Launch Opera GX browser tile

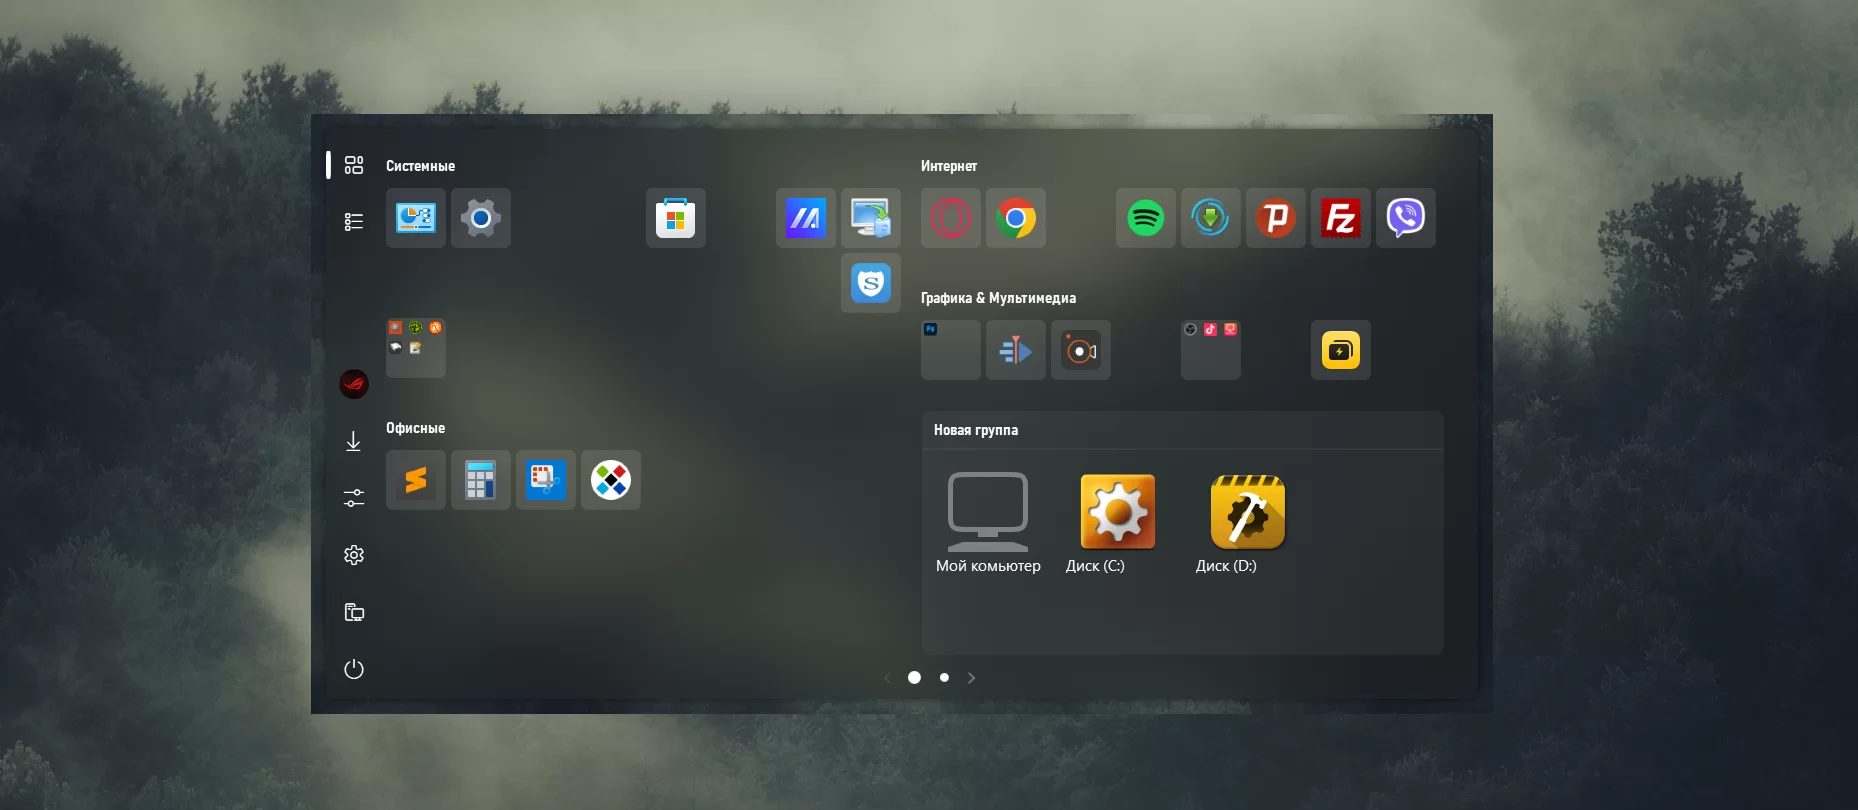pyautogui.click(x=951, y=218)
